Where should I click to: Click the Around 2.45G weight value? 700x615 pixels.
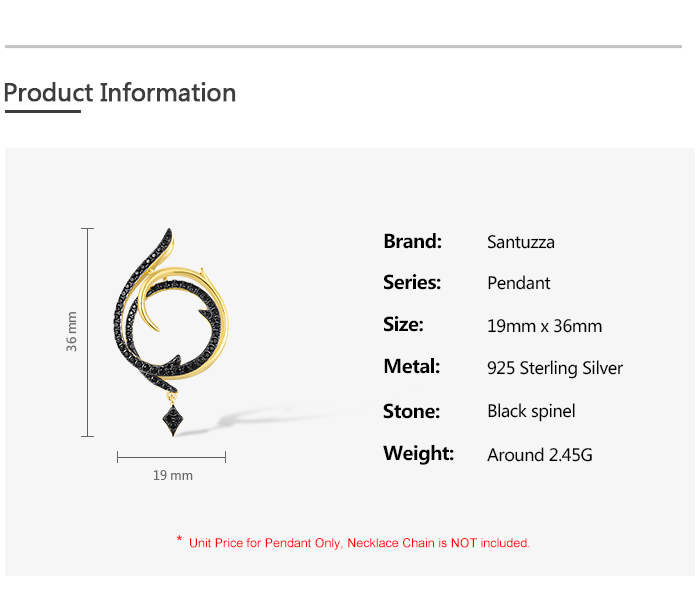pyautogui.click(x=539, y=455)
